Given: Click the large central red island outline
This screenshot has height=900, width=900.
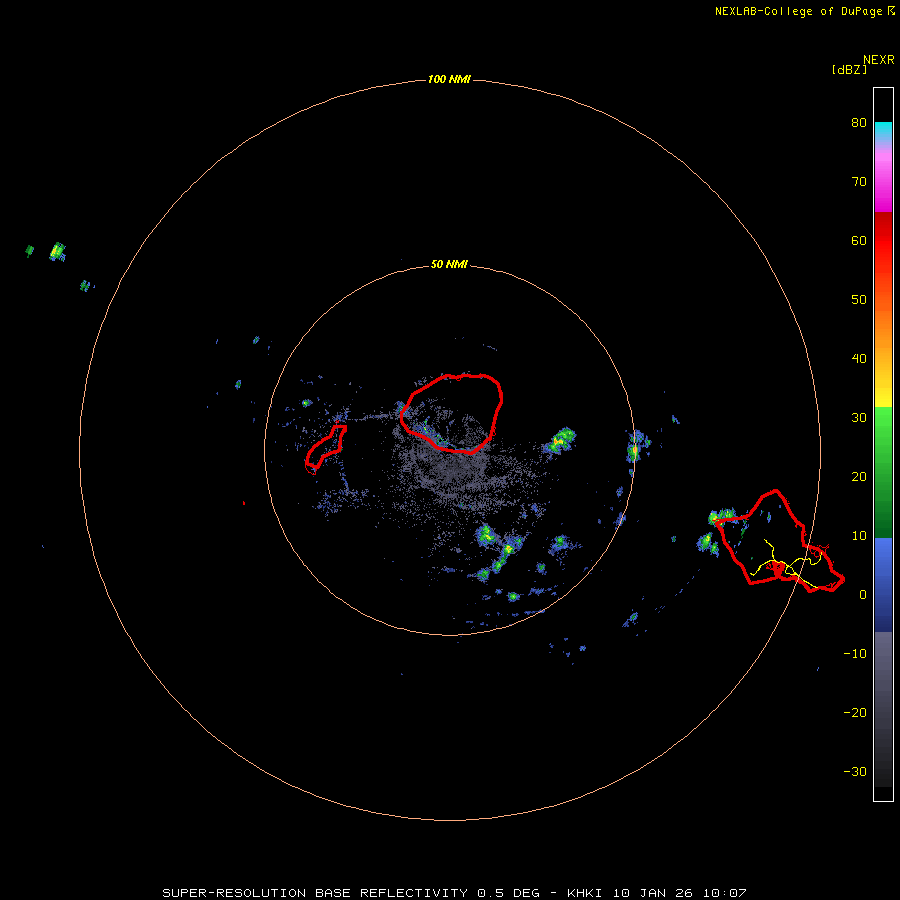Looking at the screenshot, I should coord(451,413).
